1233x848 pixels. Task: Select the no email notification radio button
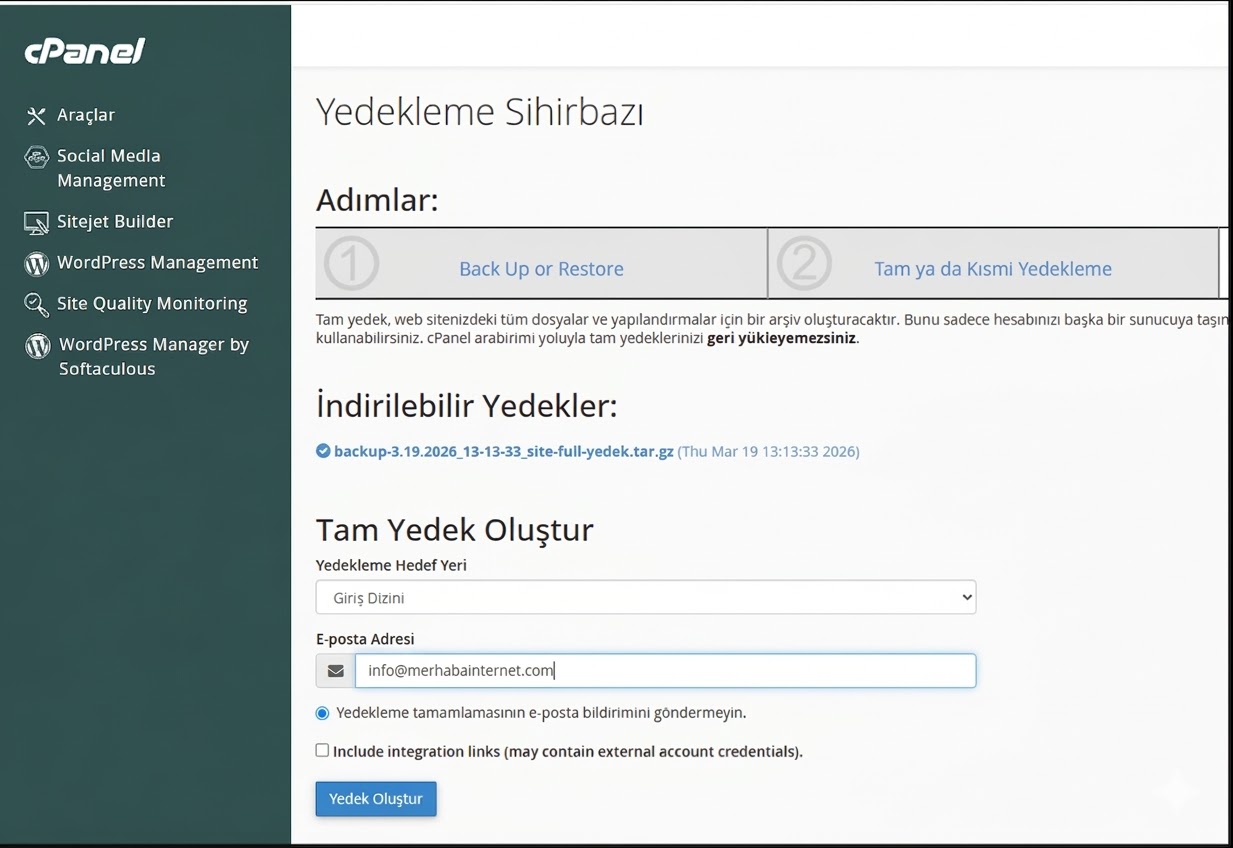click(322, 713)
